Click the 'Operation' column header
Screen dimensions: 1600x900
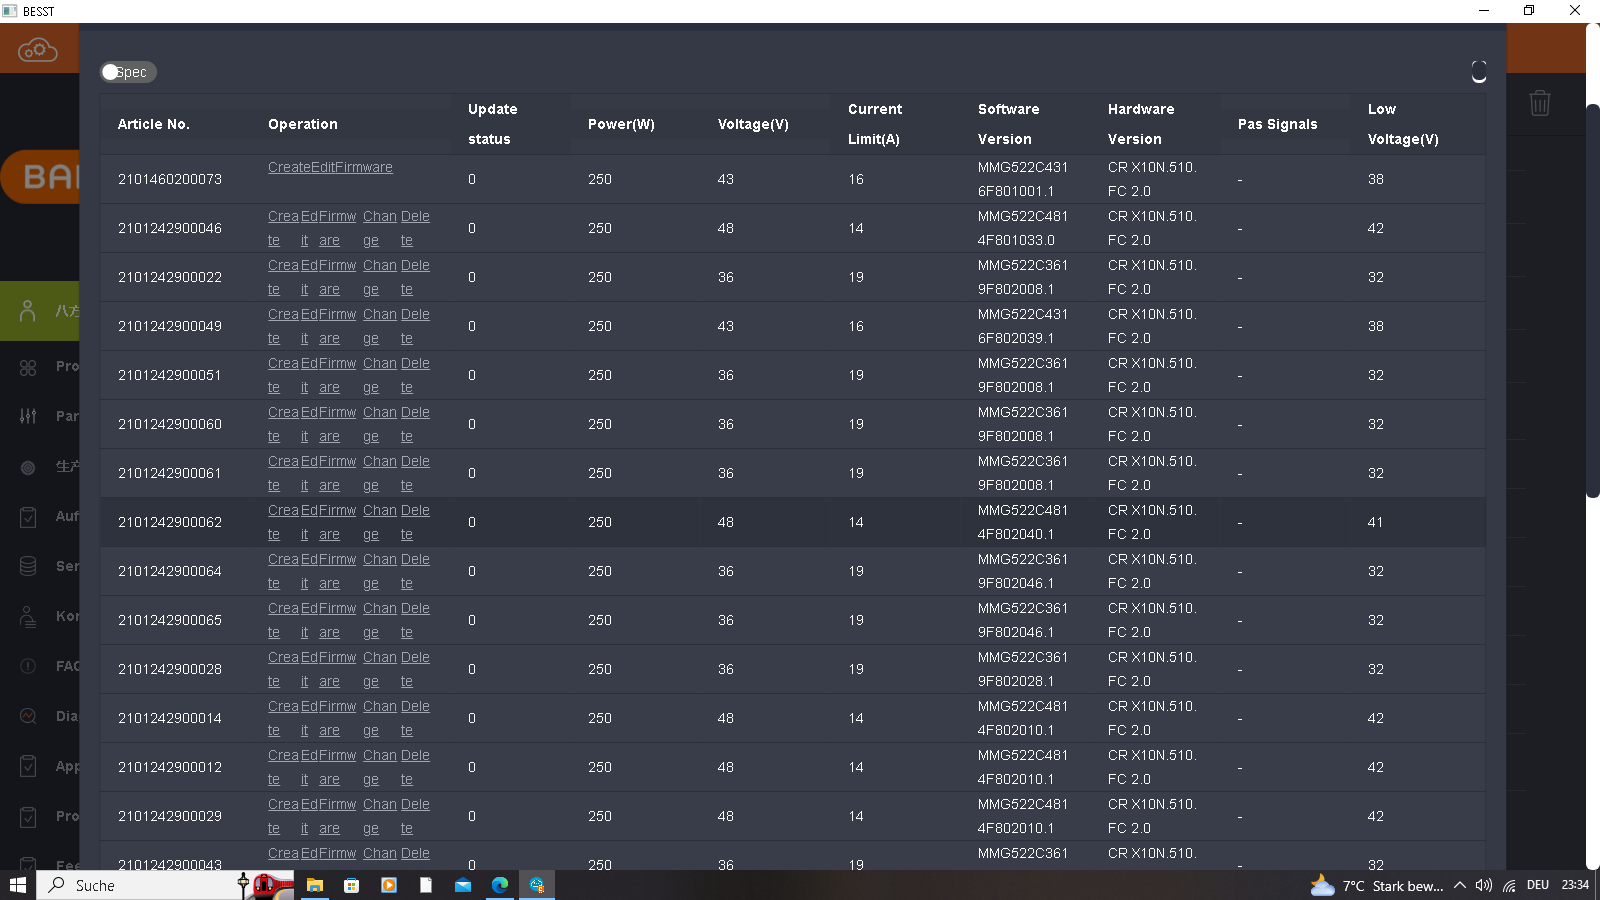click(303, 124)
